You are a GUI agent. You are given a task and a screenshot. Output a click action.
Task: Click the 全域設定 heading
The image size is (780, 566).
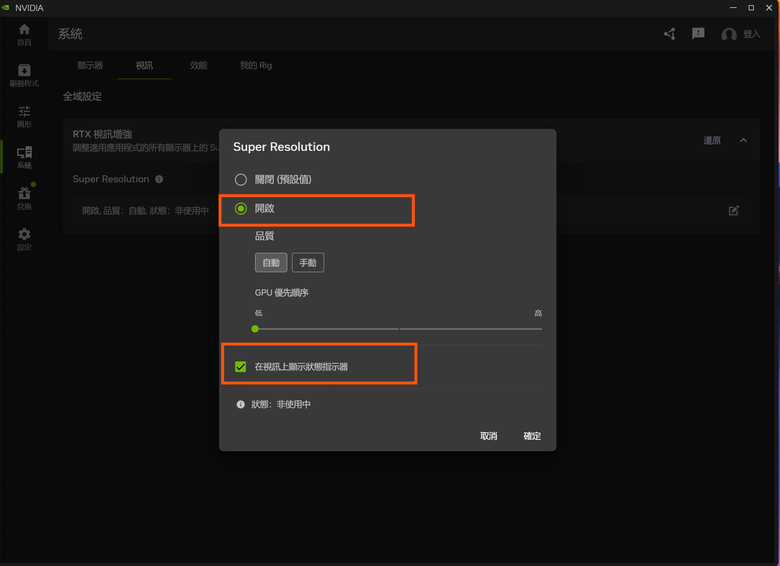pos(82,96)
